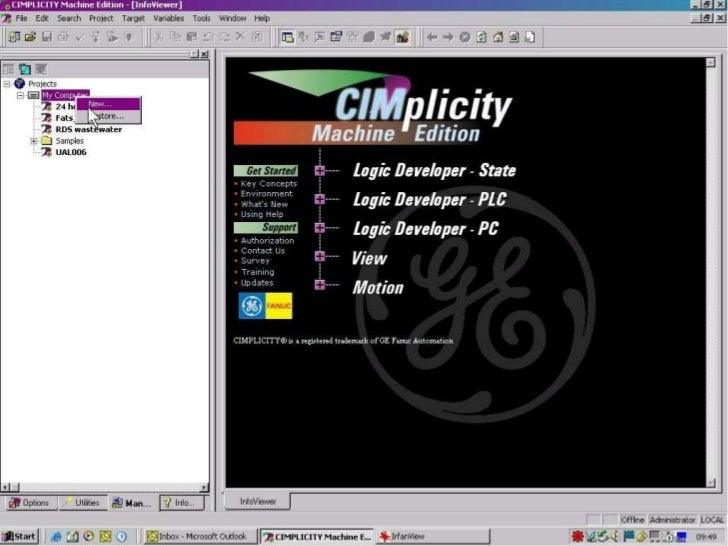Click the GE Fanuc logo

point(265,306)
